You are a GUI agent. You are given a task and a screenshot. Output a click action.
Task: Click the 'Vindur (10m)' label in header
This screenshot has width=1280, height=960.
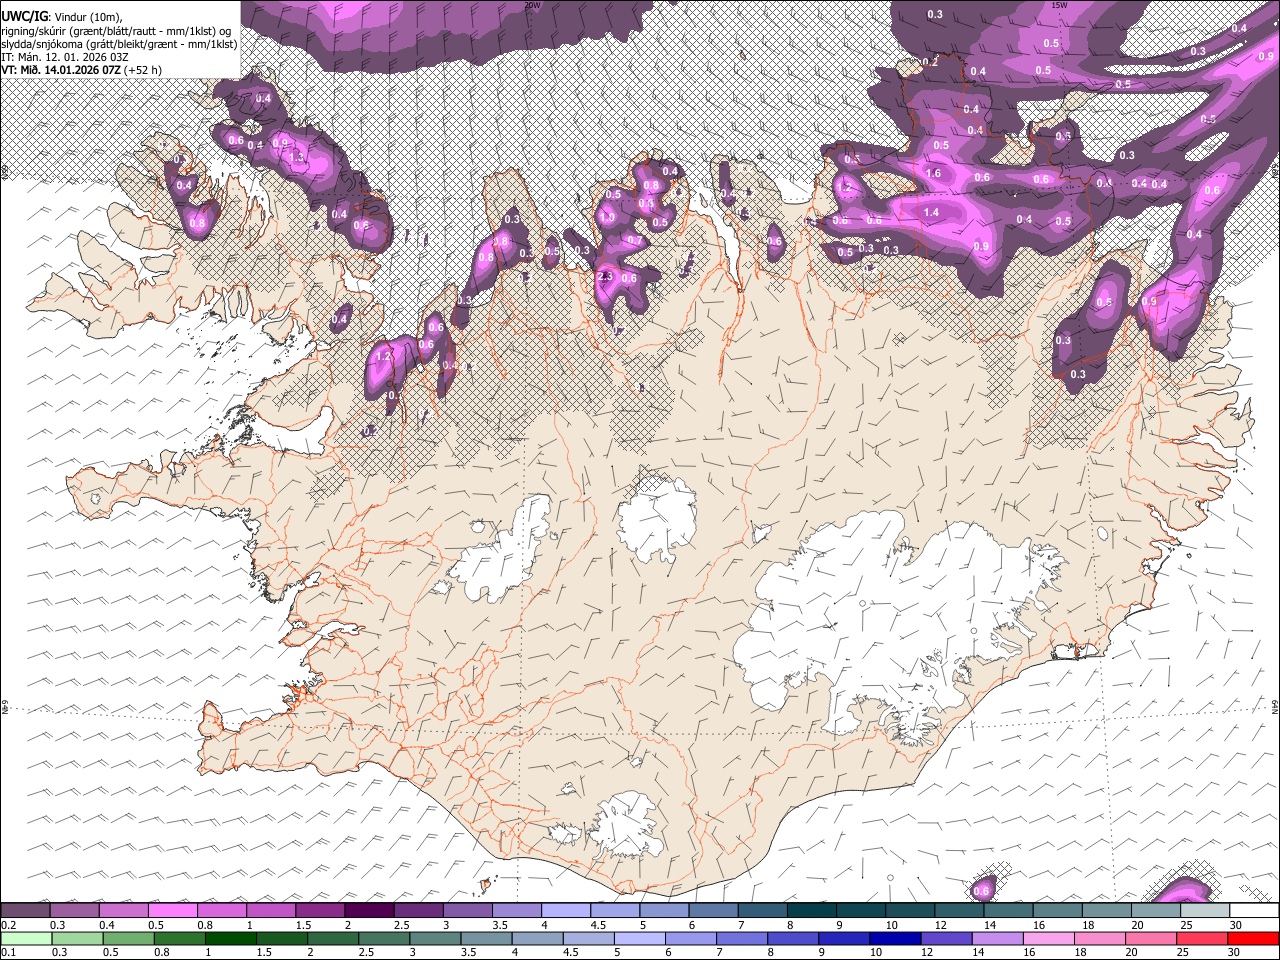tap(88, 17)
